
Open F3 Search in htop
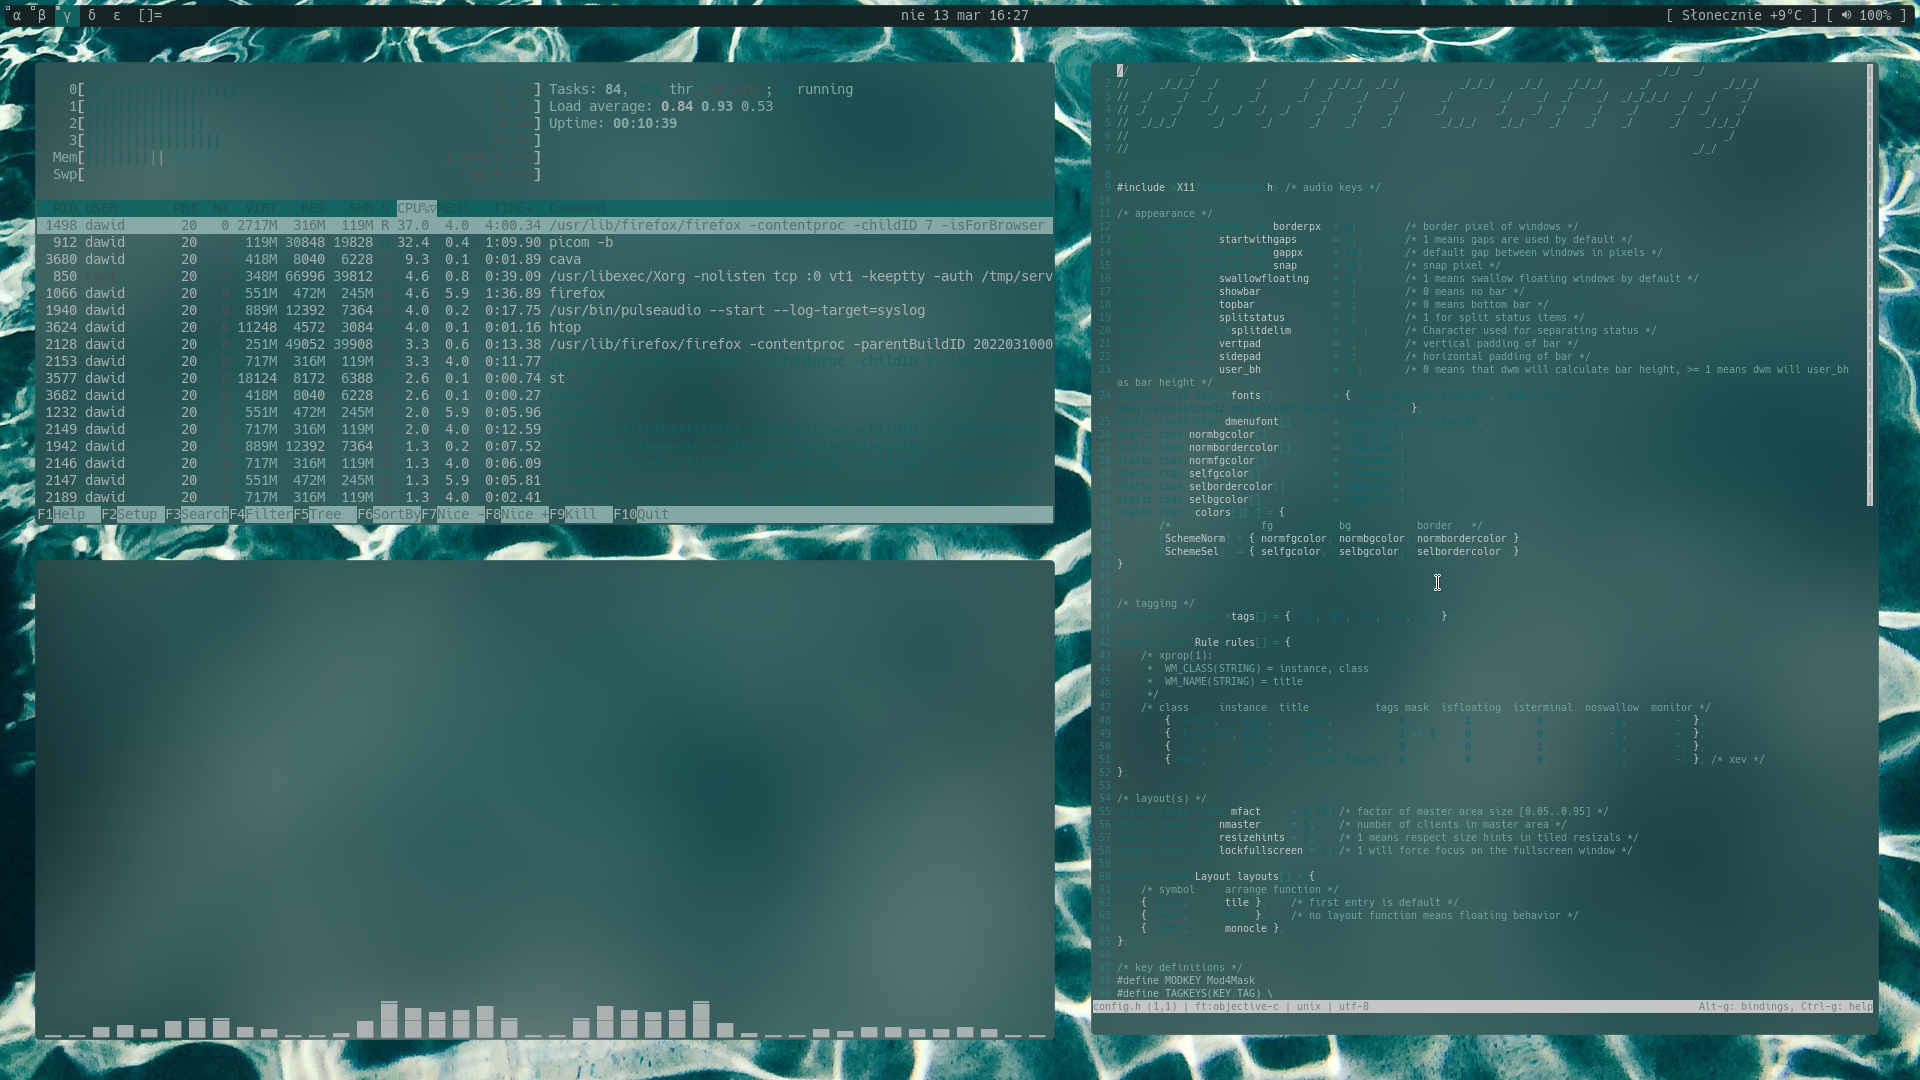point(196,514)
